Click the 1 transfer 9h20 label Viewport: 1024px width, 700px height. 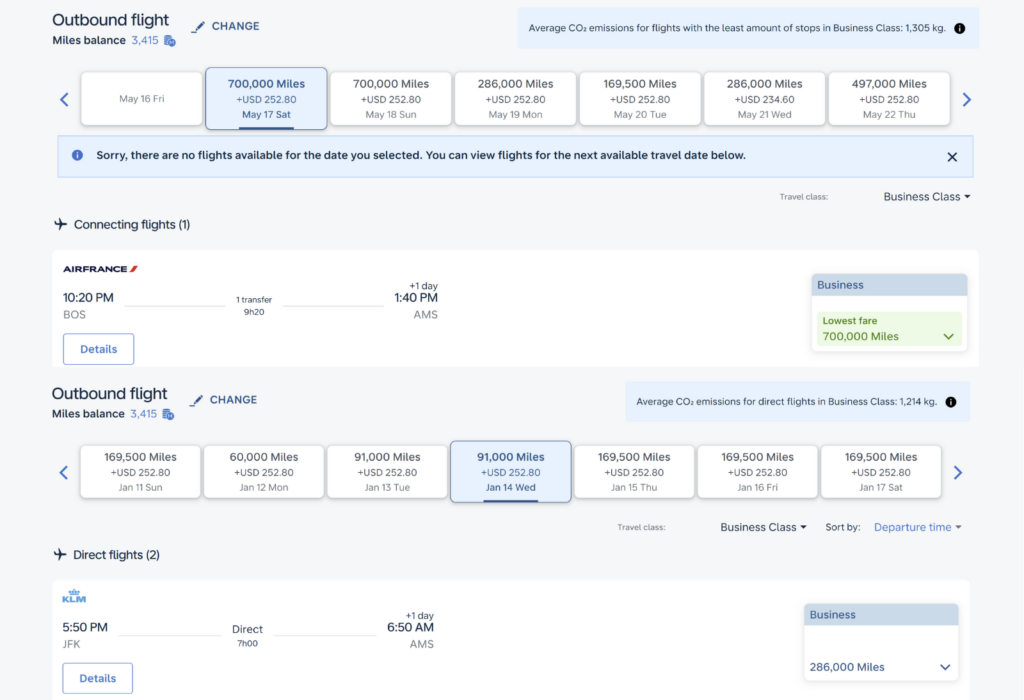pyautogui.click(x=254, y=306)
